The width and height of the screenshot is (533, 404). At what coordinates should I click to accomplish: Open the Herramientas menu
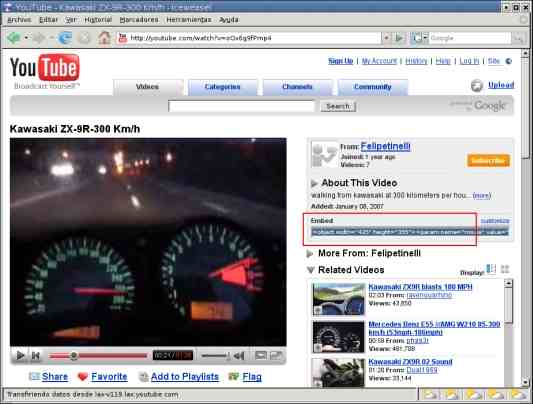click(x=189, y=20)
